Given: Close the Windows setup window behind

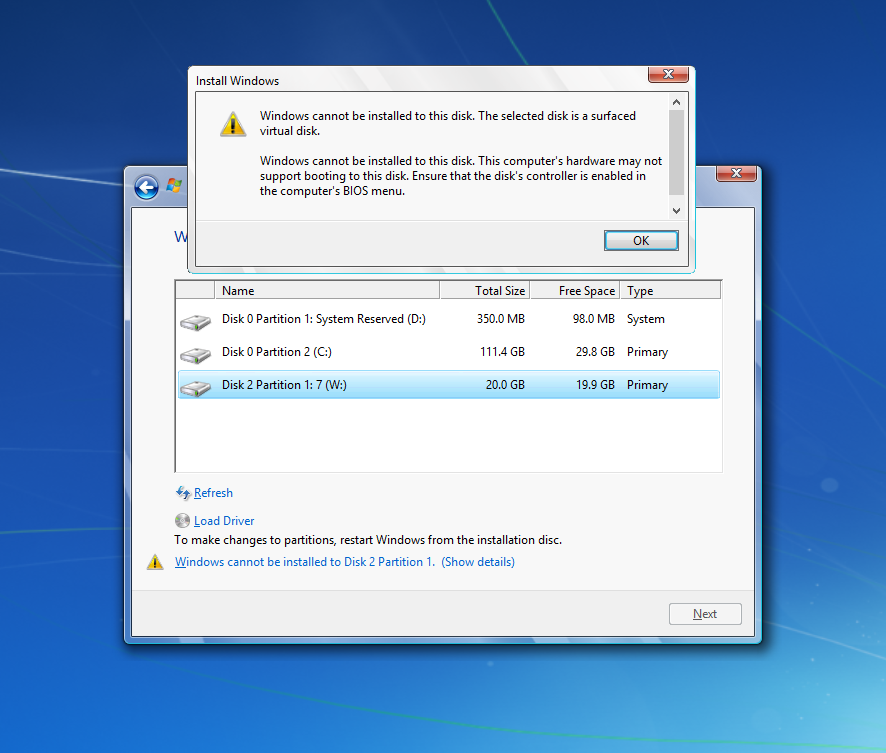Looking at the screenshot, I should [736, 173].
